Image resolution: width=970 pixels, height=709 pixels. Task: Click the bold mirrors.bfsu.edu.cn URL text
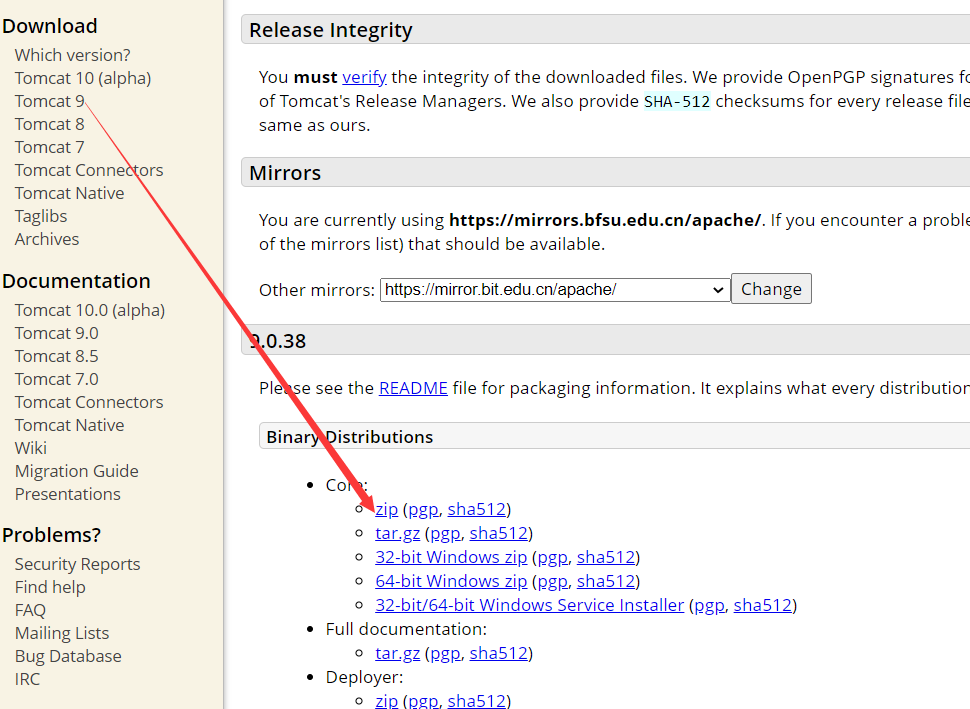(605, 220)
